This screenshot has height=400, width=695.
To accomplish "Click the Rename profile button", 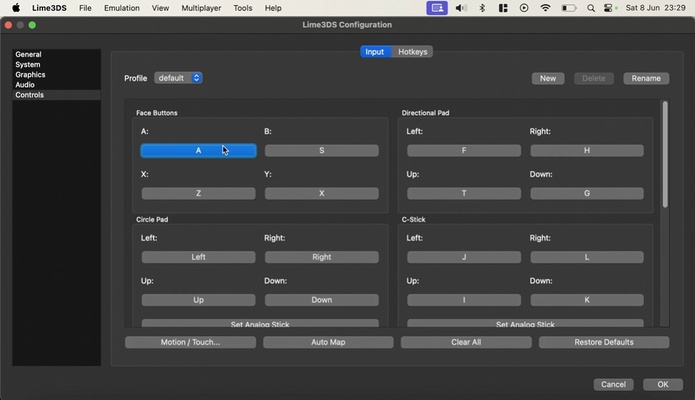I will pos(646,78).
